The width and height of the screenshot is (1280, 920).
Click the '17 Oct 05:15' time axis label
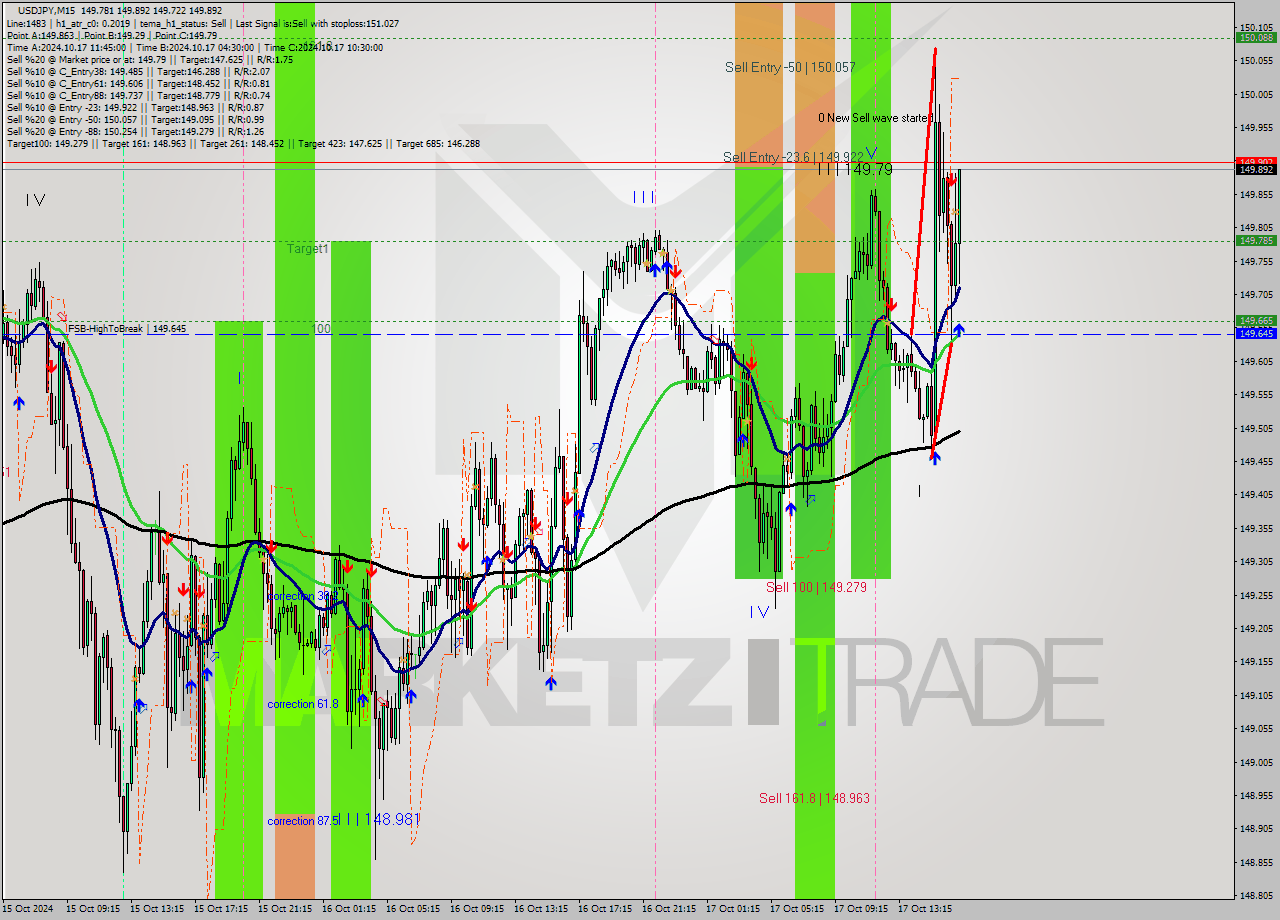click(x=797, y=909)
